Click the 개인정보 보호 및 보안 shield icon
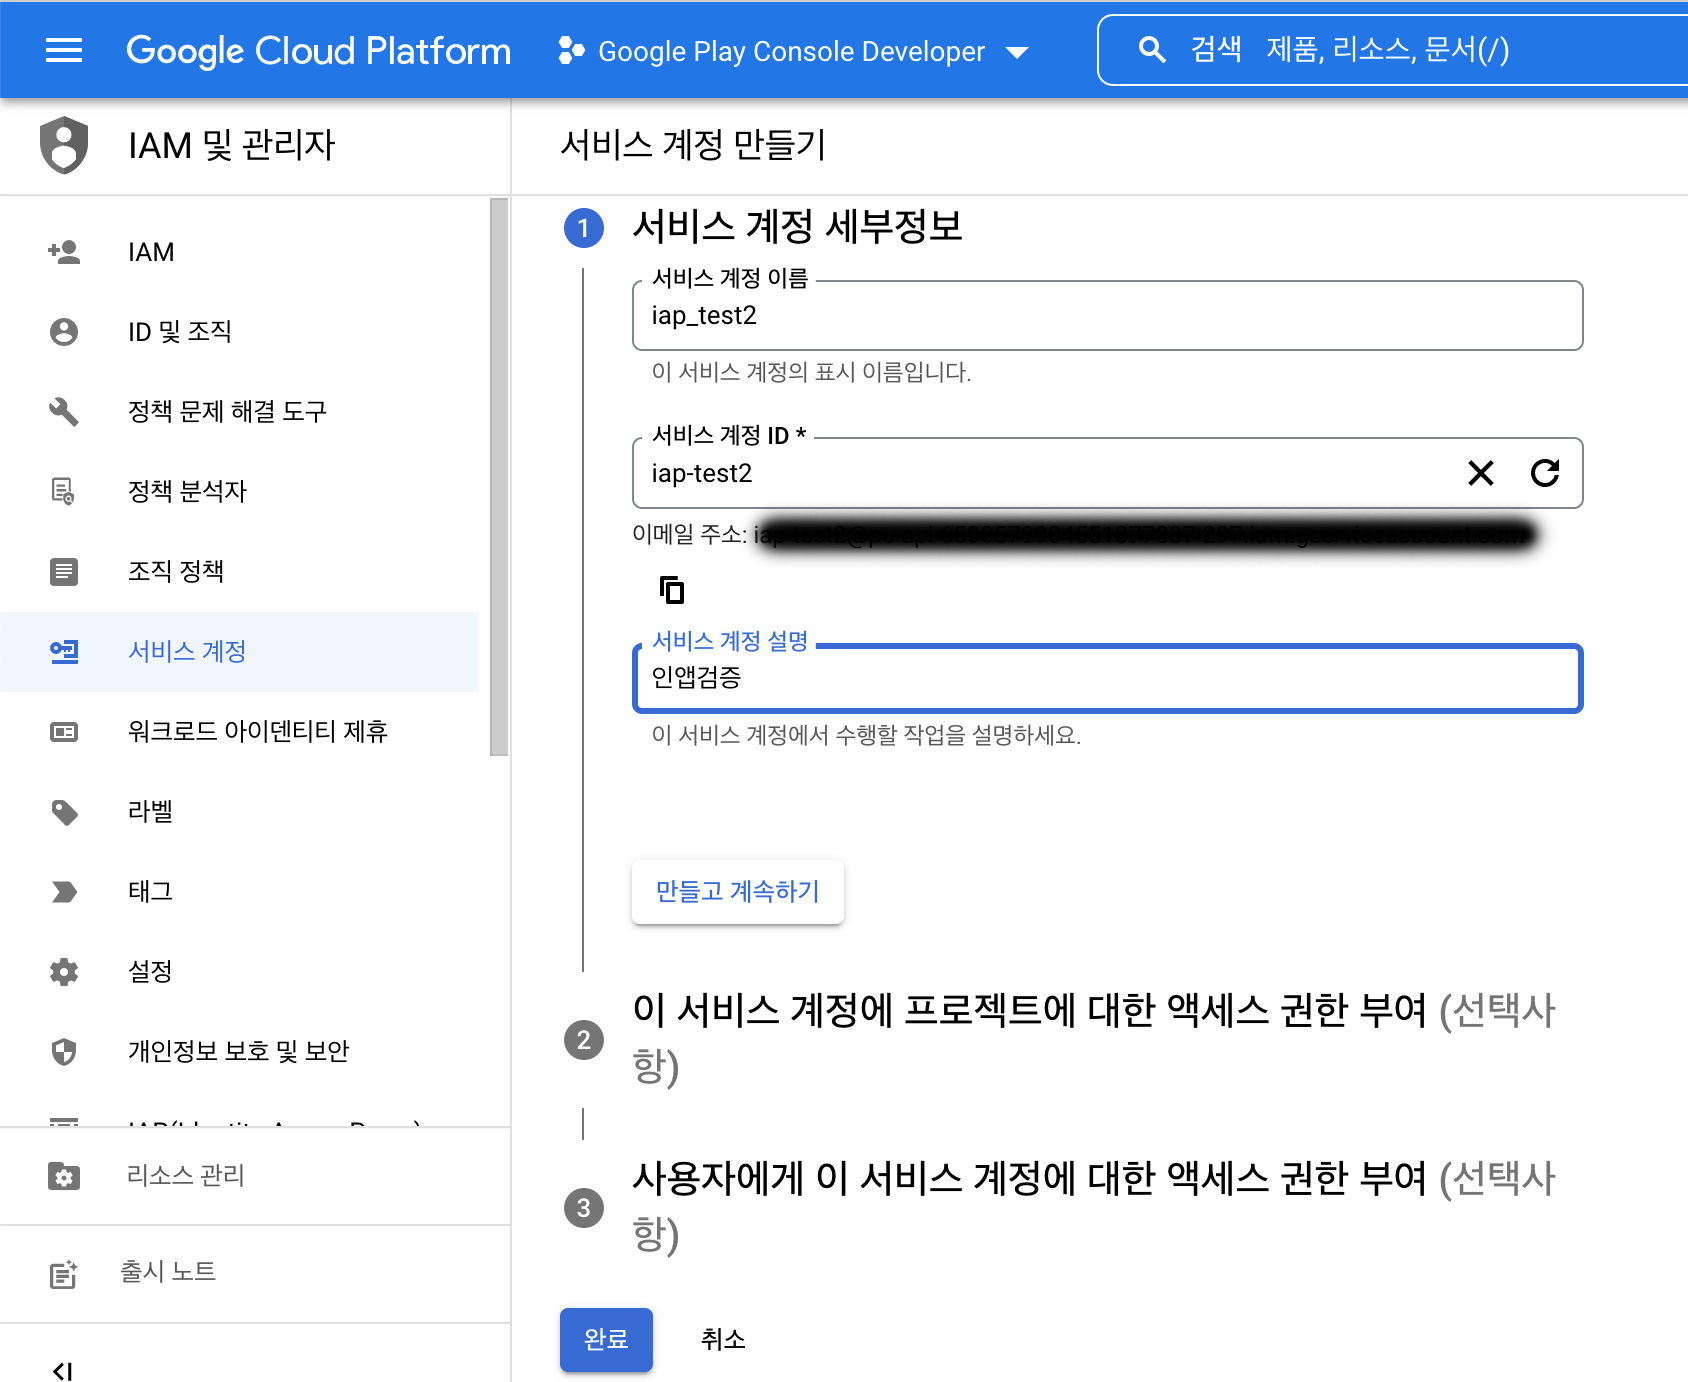Image resolution: width=1688 pixels, height=1382 pixels. click(x=64, y=1051)
